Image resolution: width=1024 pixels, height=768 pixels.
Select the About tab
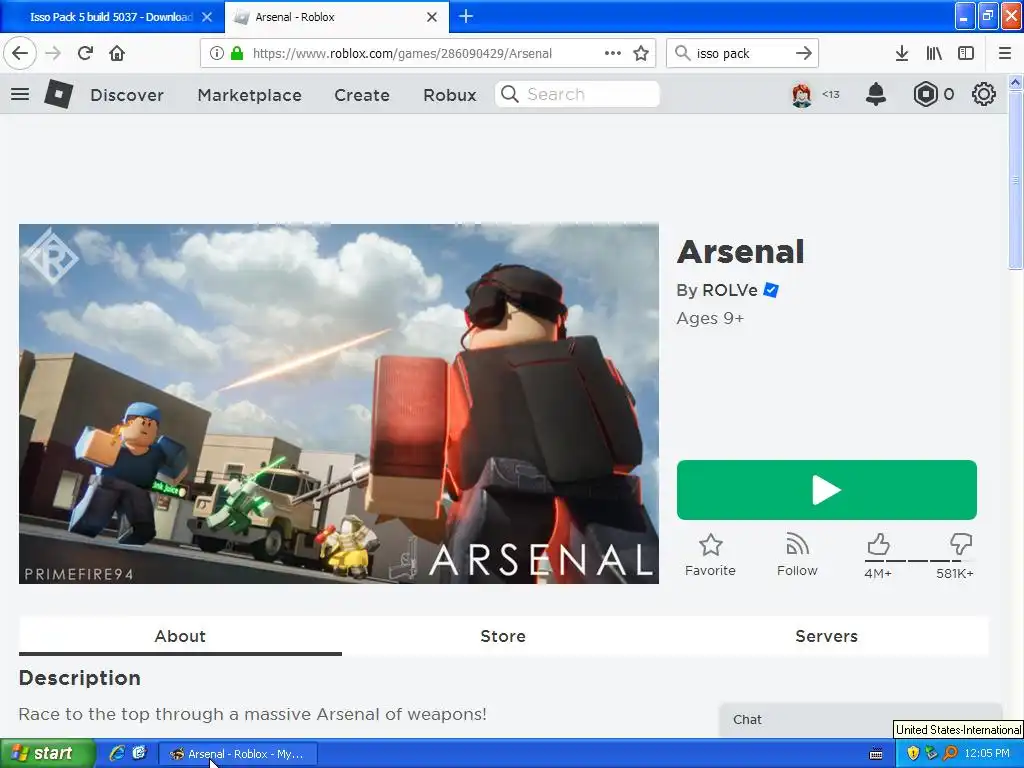point(180,636)
